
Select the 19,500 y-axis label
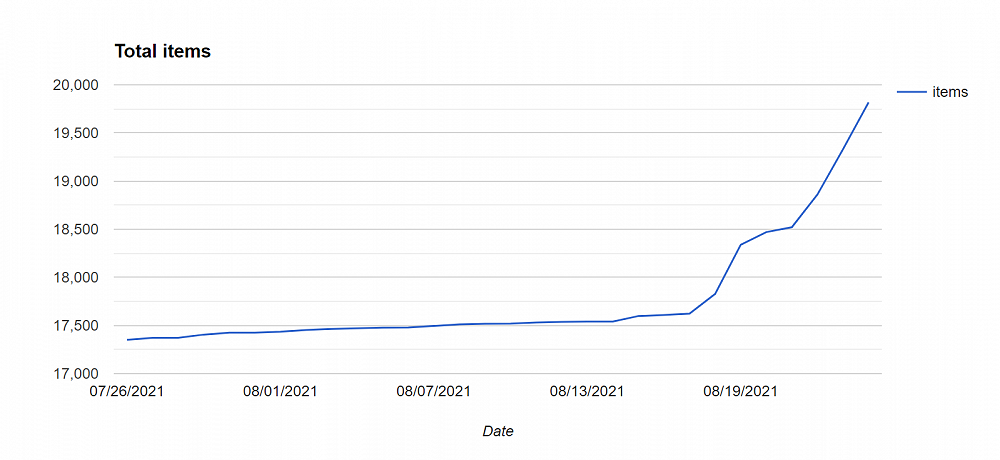click(x=73, y=133)
